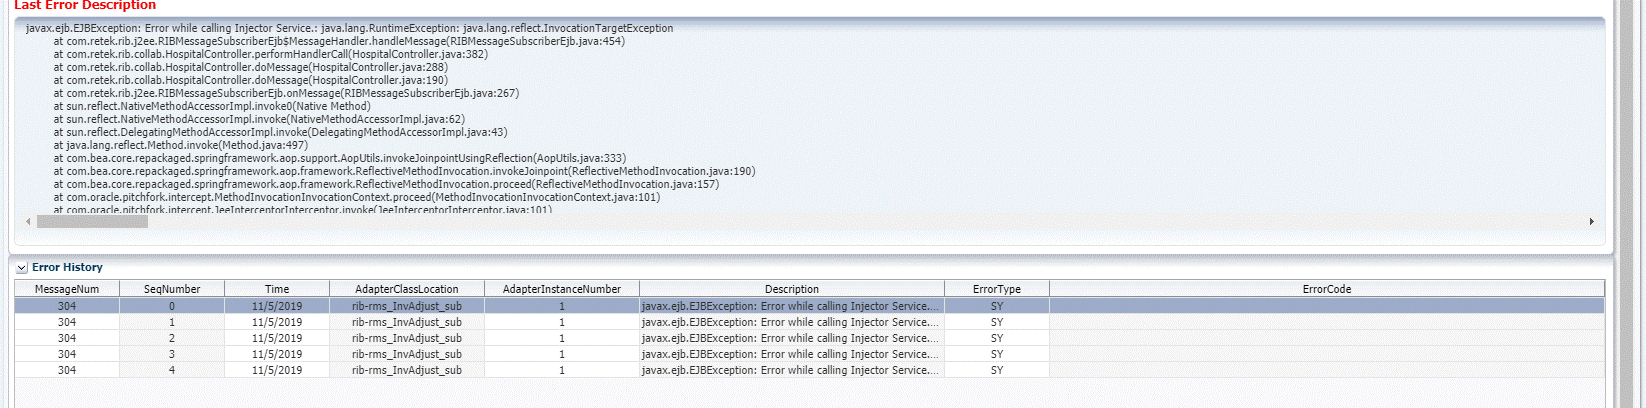Screen dimensions: 1646x408
Task: Click the 'HospitalController.java:190' stack trace line
Action: pos(250,80)
